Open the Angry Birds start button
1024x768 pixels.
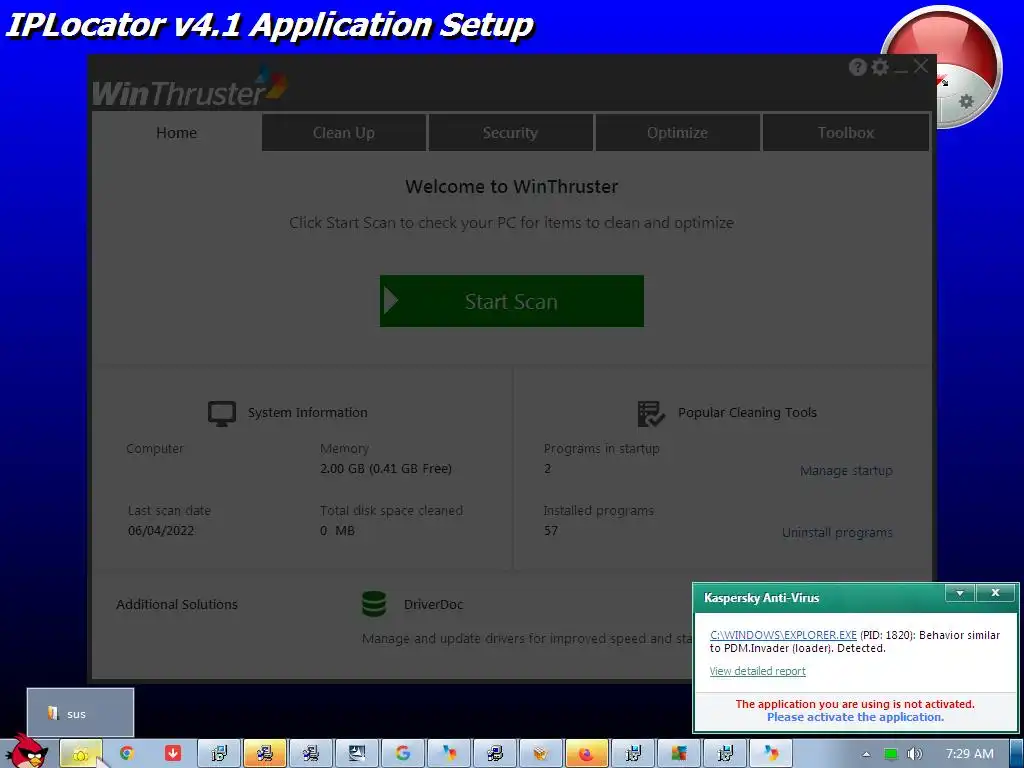click(x=26, y=752)
